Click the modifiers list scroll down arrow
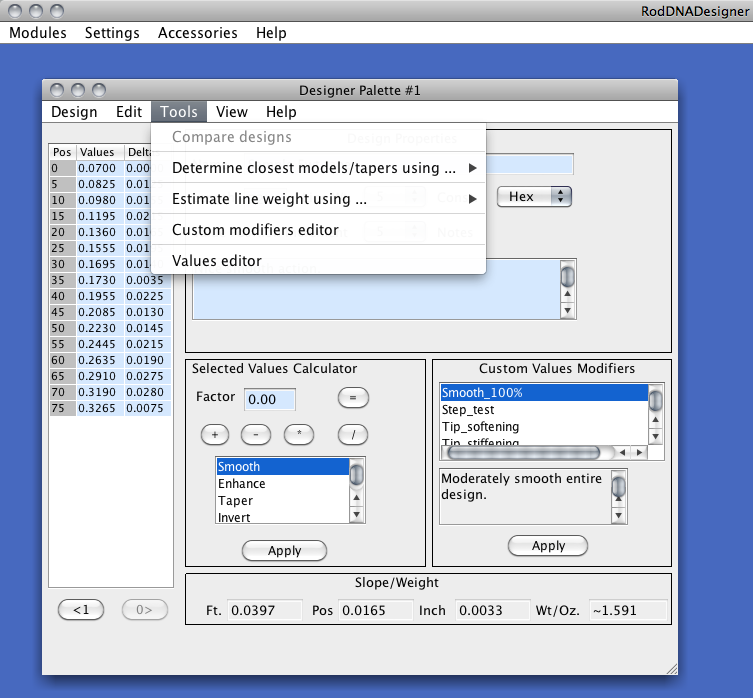The image size is (753, 698). click(x=656, y=437)
